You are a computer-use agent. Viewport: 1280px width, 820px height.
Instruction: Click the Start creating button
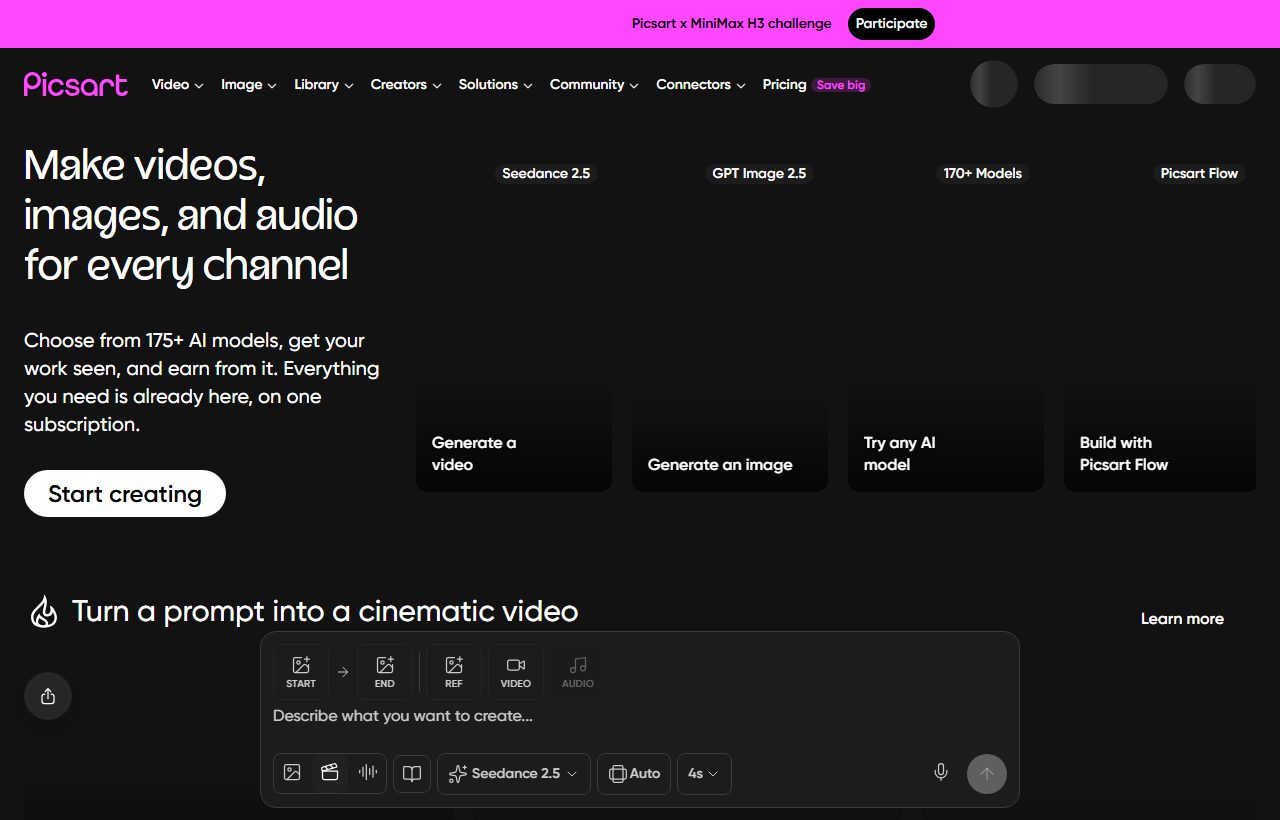click(x=125, y=494)
